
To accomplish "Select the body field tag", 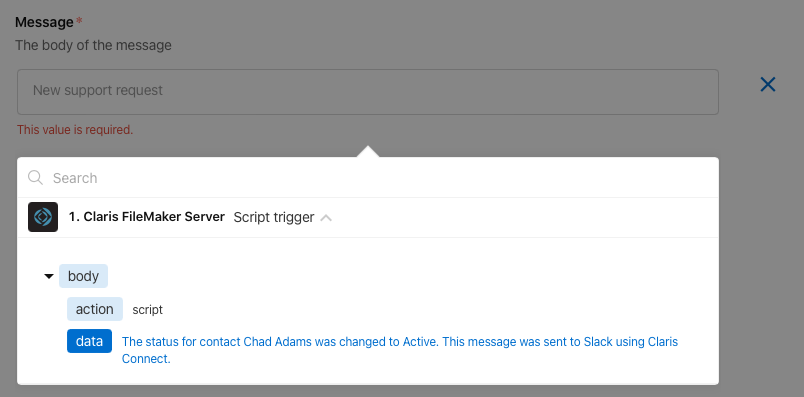I will pyautogui.click(x=83, y=276).
